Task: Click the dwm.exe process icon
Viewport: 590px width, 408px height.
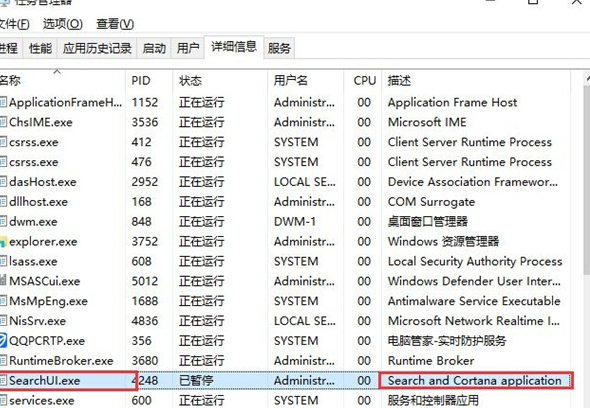Action: pos(3,221)
